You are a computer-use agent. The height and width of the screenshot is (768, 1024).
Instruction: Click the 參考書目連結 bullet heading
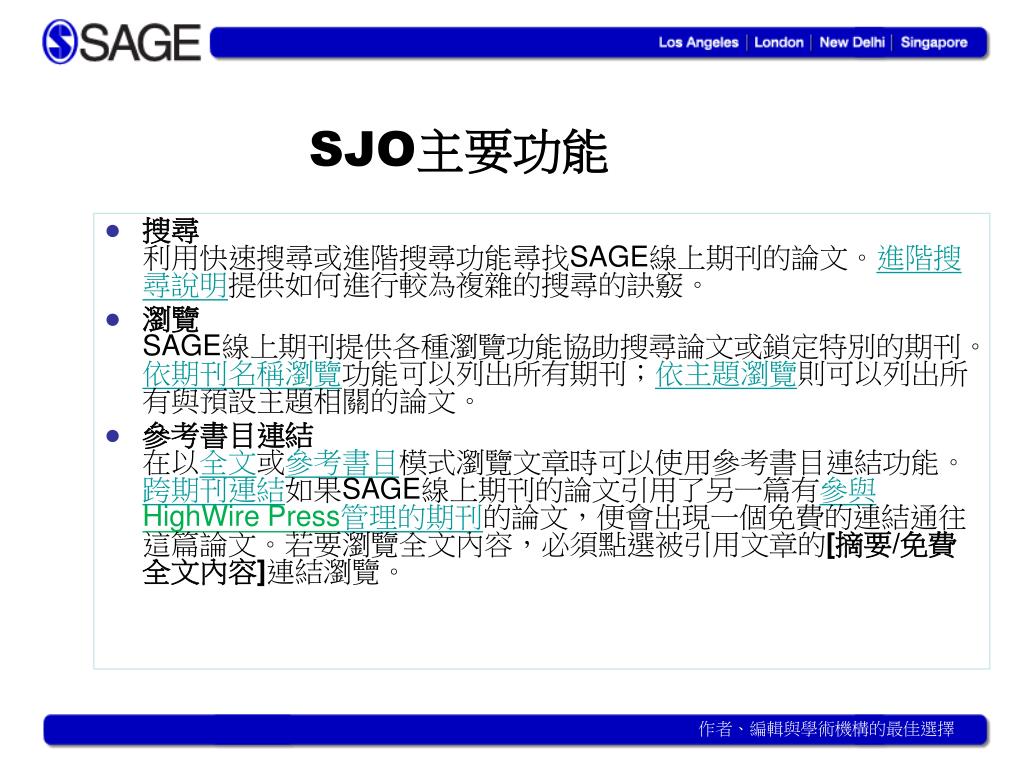click(x=228, y=435)
